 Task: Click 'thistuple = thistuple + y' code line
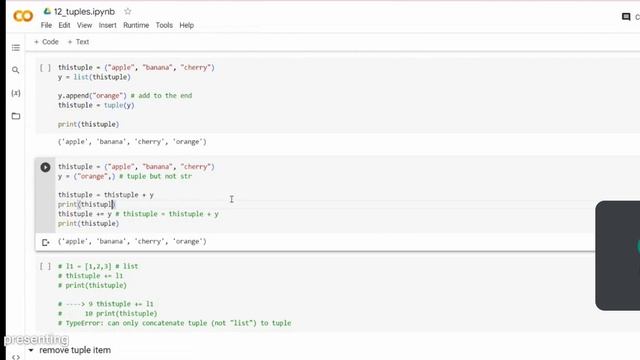pyautogui.click(x=106, y=195)
